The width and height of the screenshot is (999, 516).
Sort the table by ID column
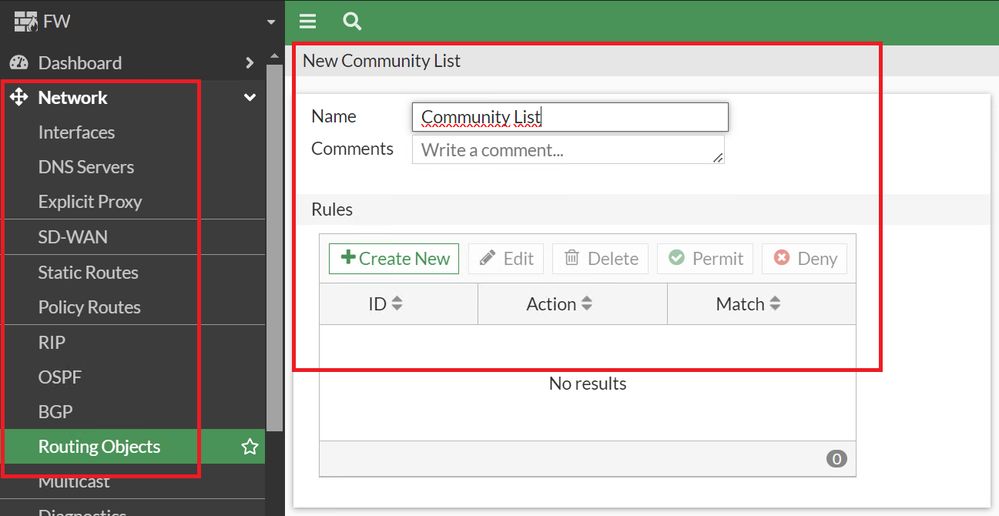pyautogui.click(x=397, y=304)
